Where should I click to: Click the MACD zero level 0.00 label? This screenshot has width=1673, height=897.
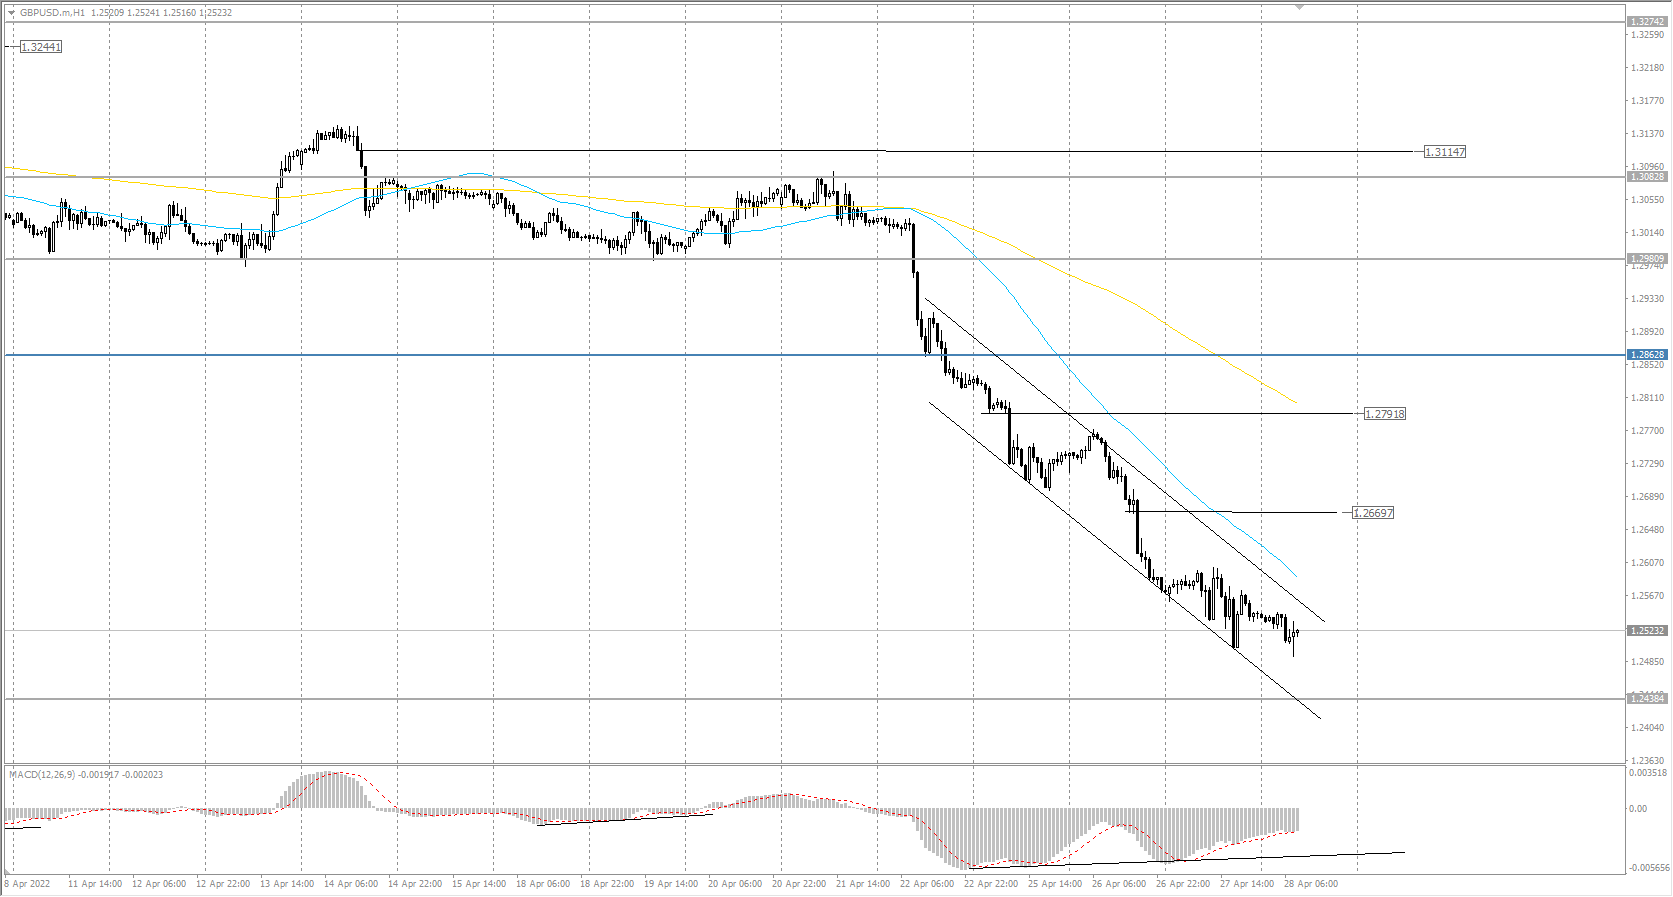click(x=1638, y=809)
